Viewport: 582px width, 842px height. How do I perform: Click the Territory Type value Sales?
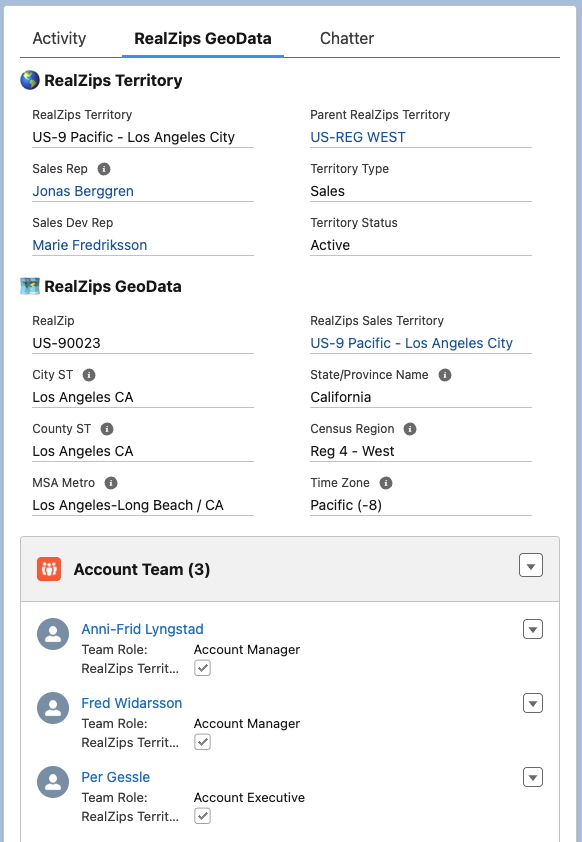pos(328,191)
